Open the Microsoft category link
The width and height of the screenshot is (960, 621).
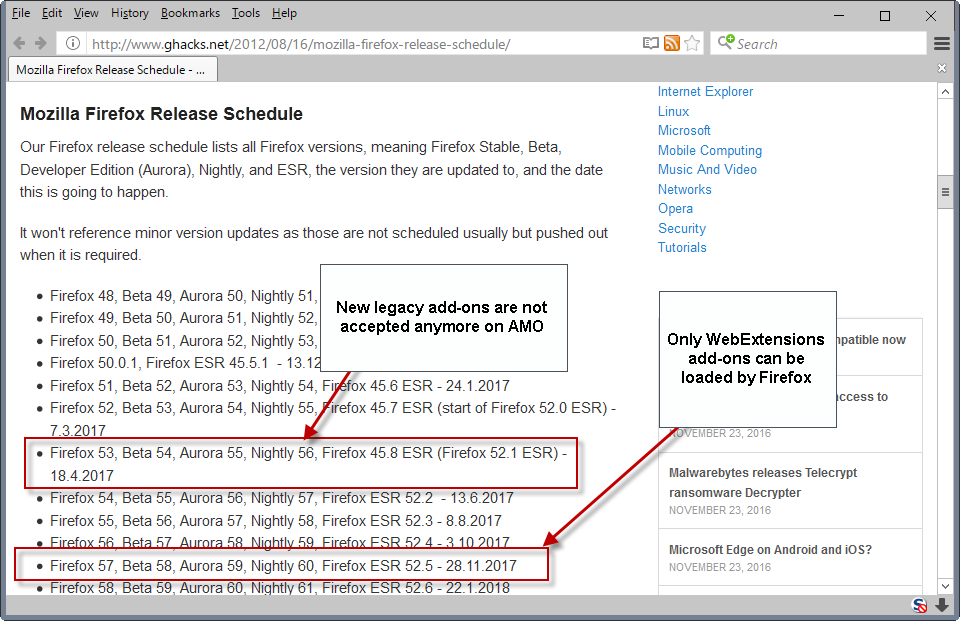coord(684,130)
